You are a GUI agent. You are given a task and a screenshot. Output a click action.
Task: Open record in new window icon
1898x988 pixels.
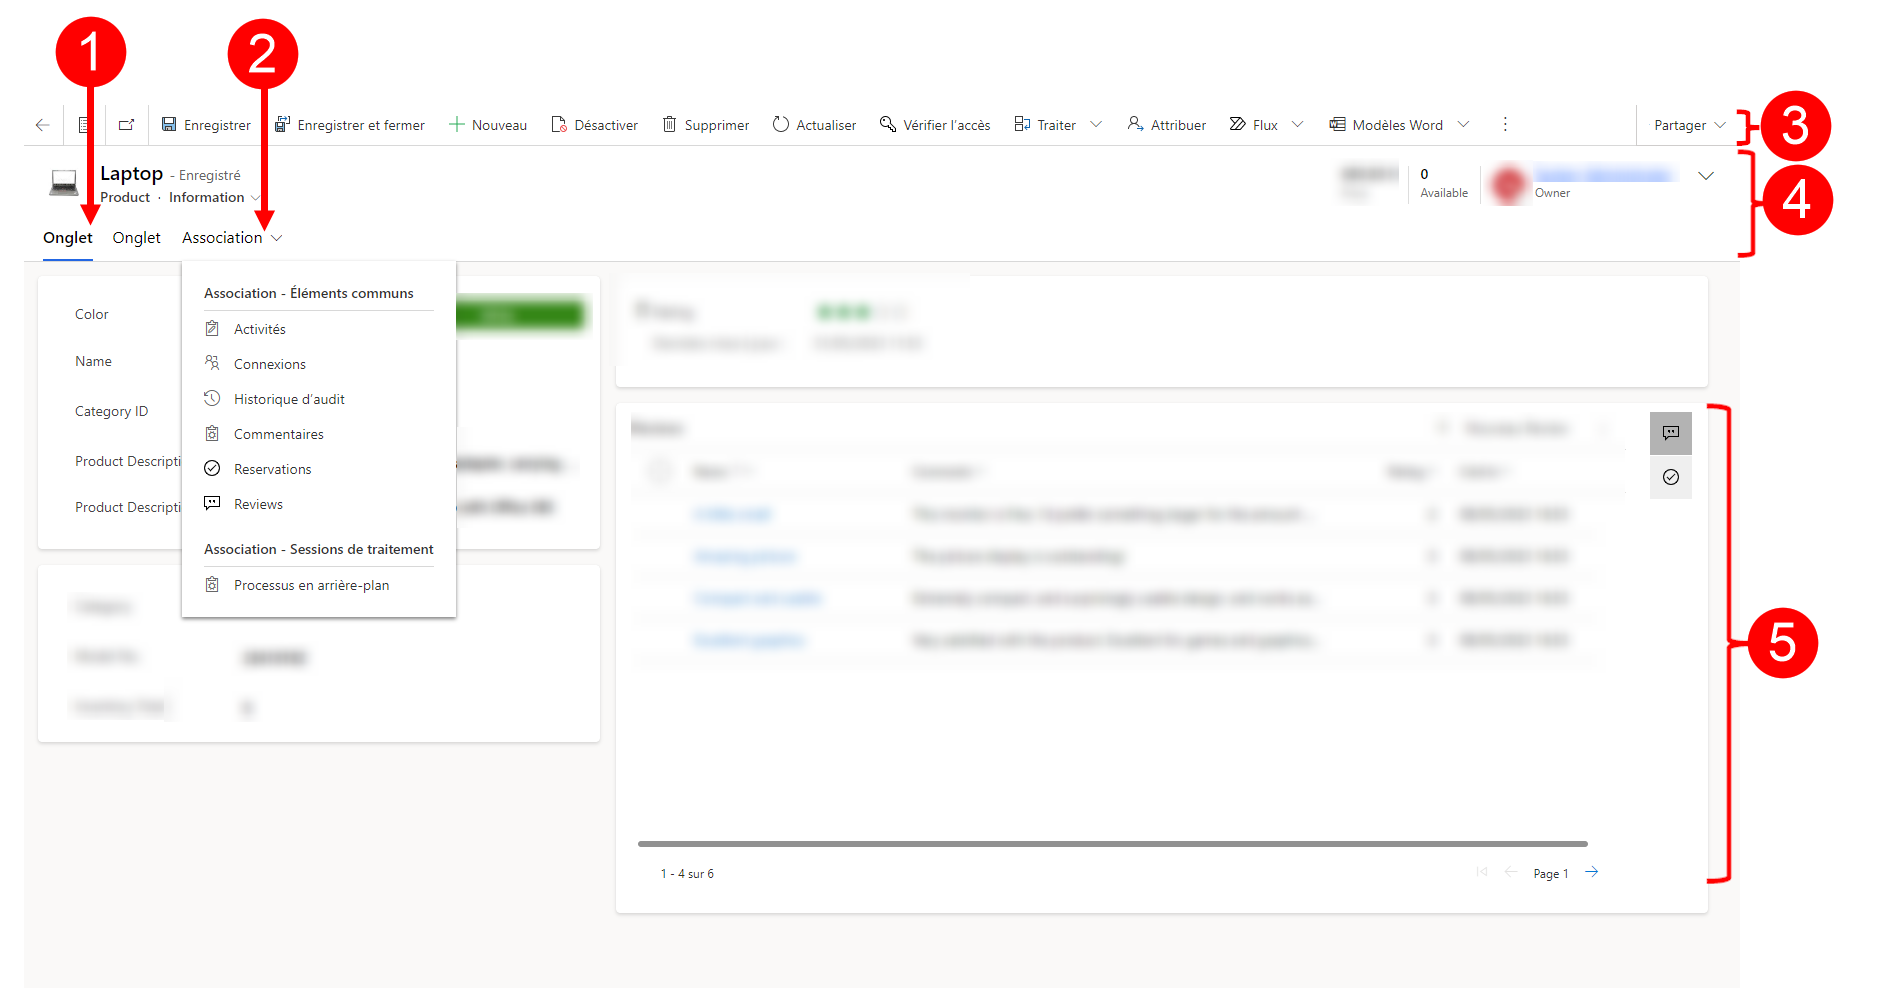pos(126,125)
